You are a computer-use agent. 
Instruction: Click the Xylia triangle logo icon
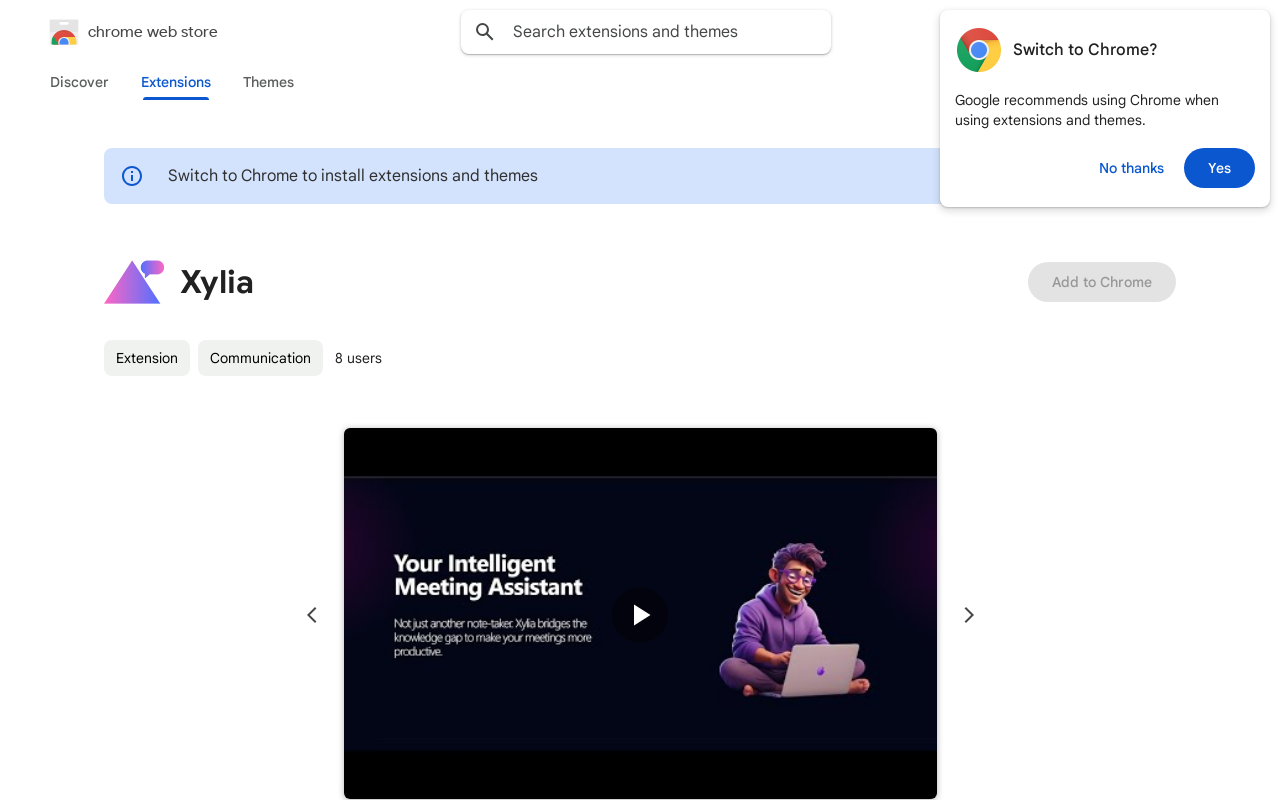point(134,282)
